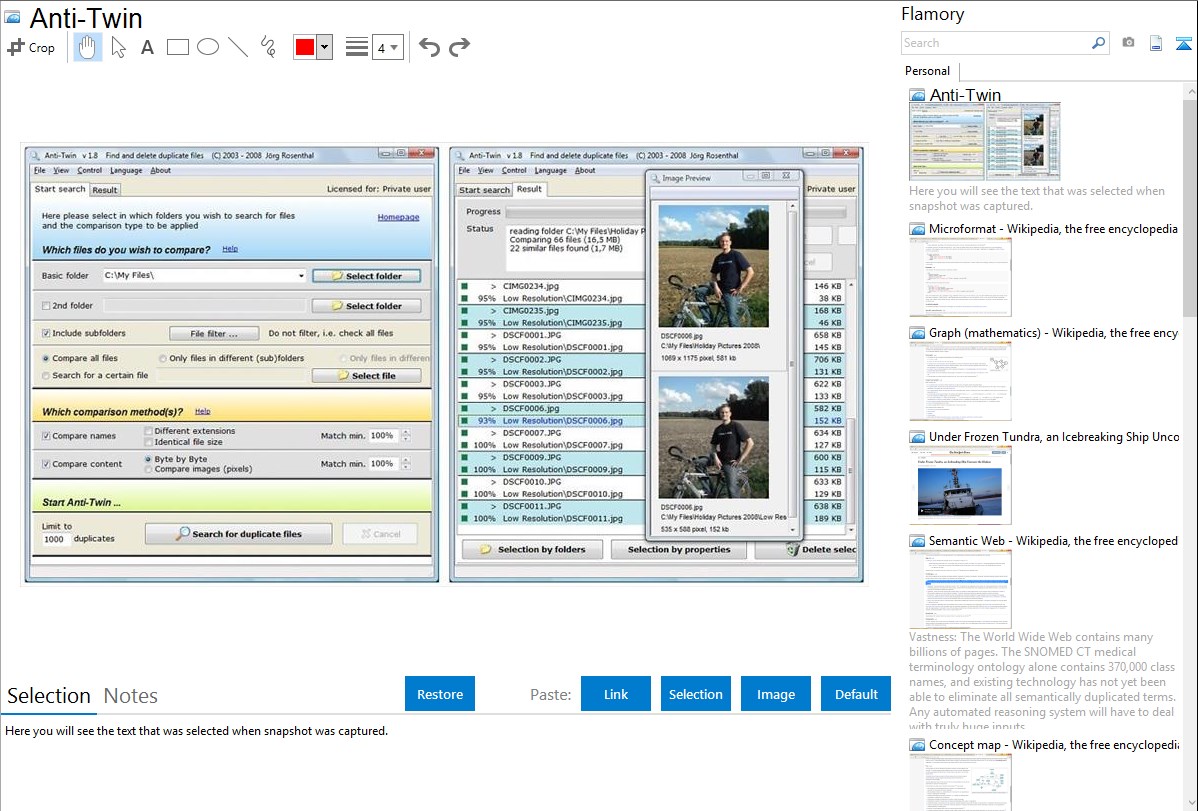Enable the Identical file size checkbox

(149, 442)
